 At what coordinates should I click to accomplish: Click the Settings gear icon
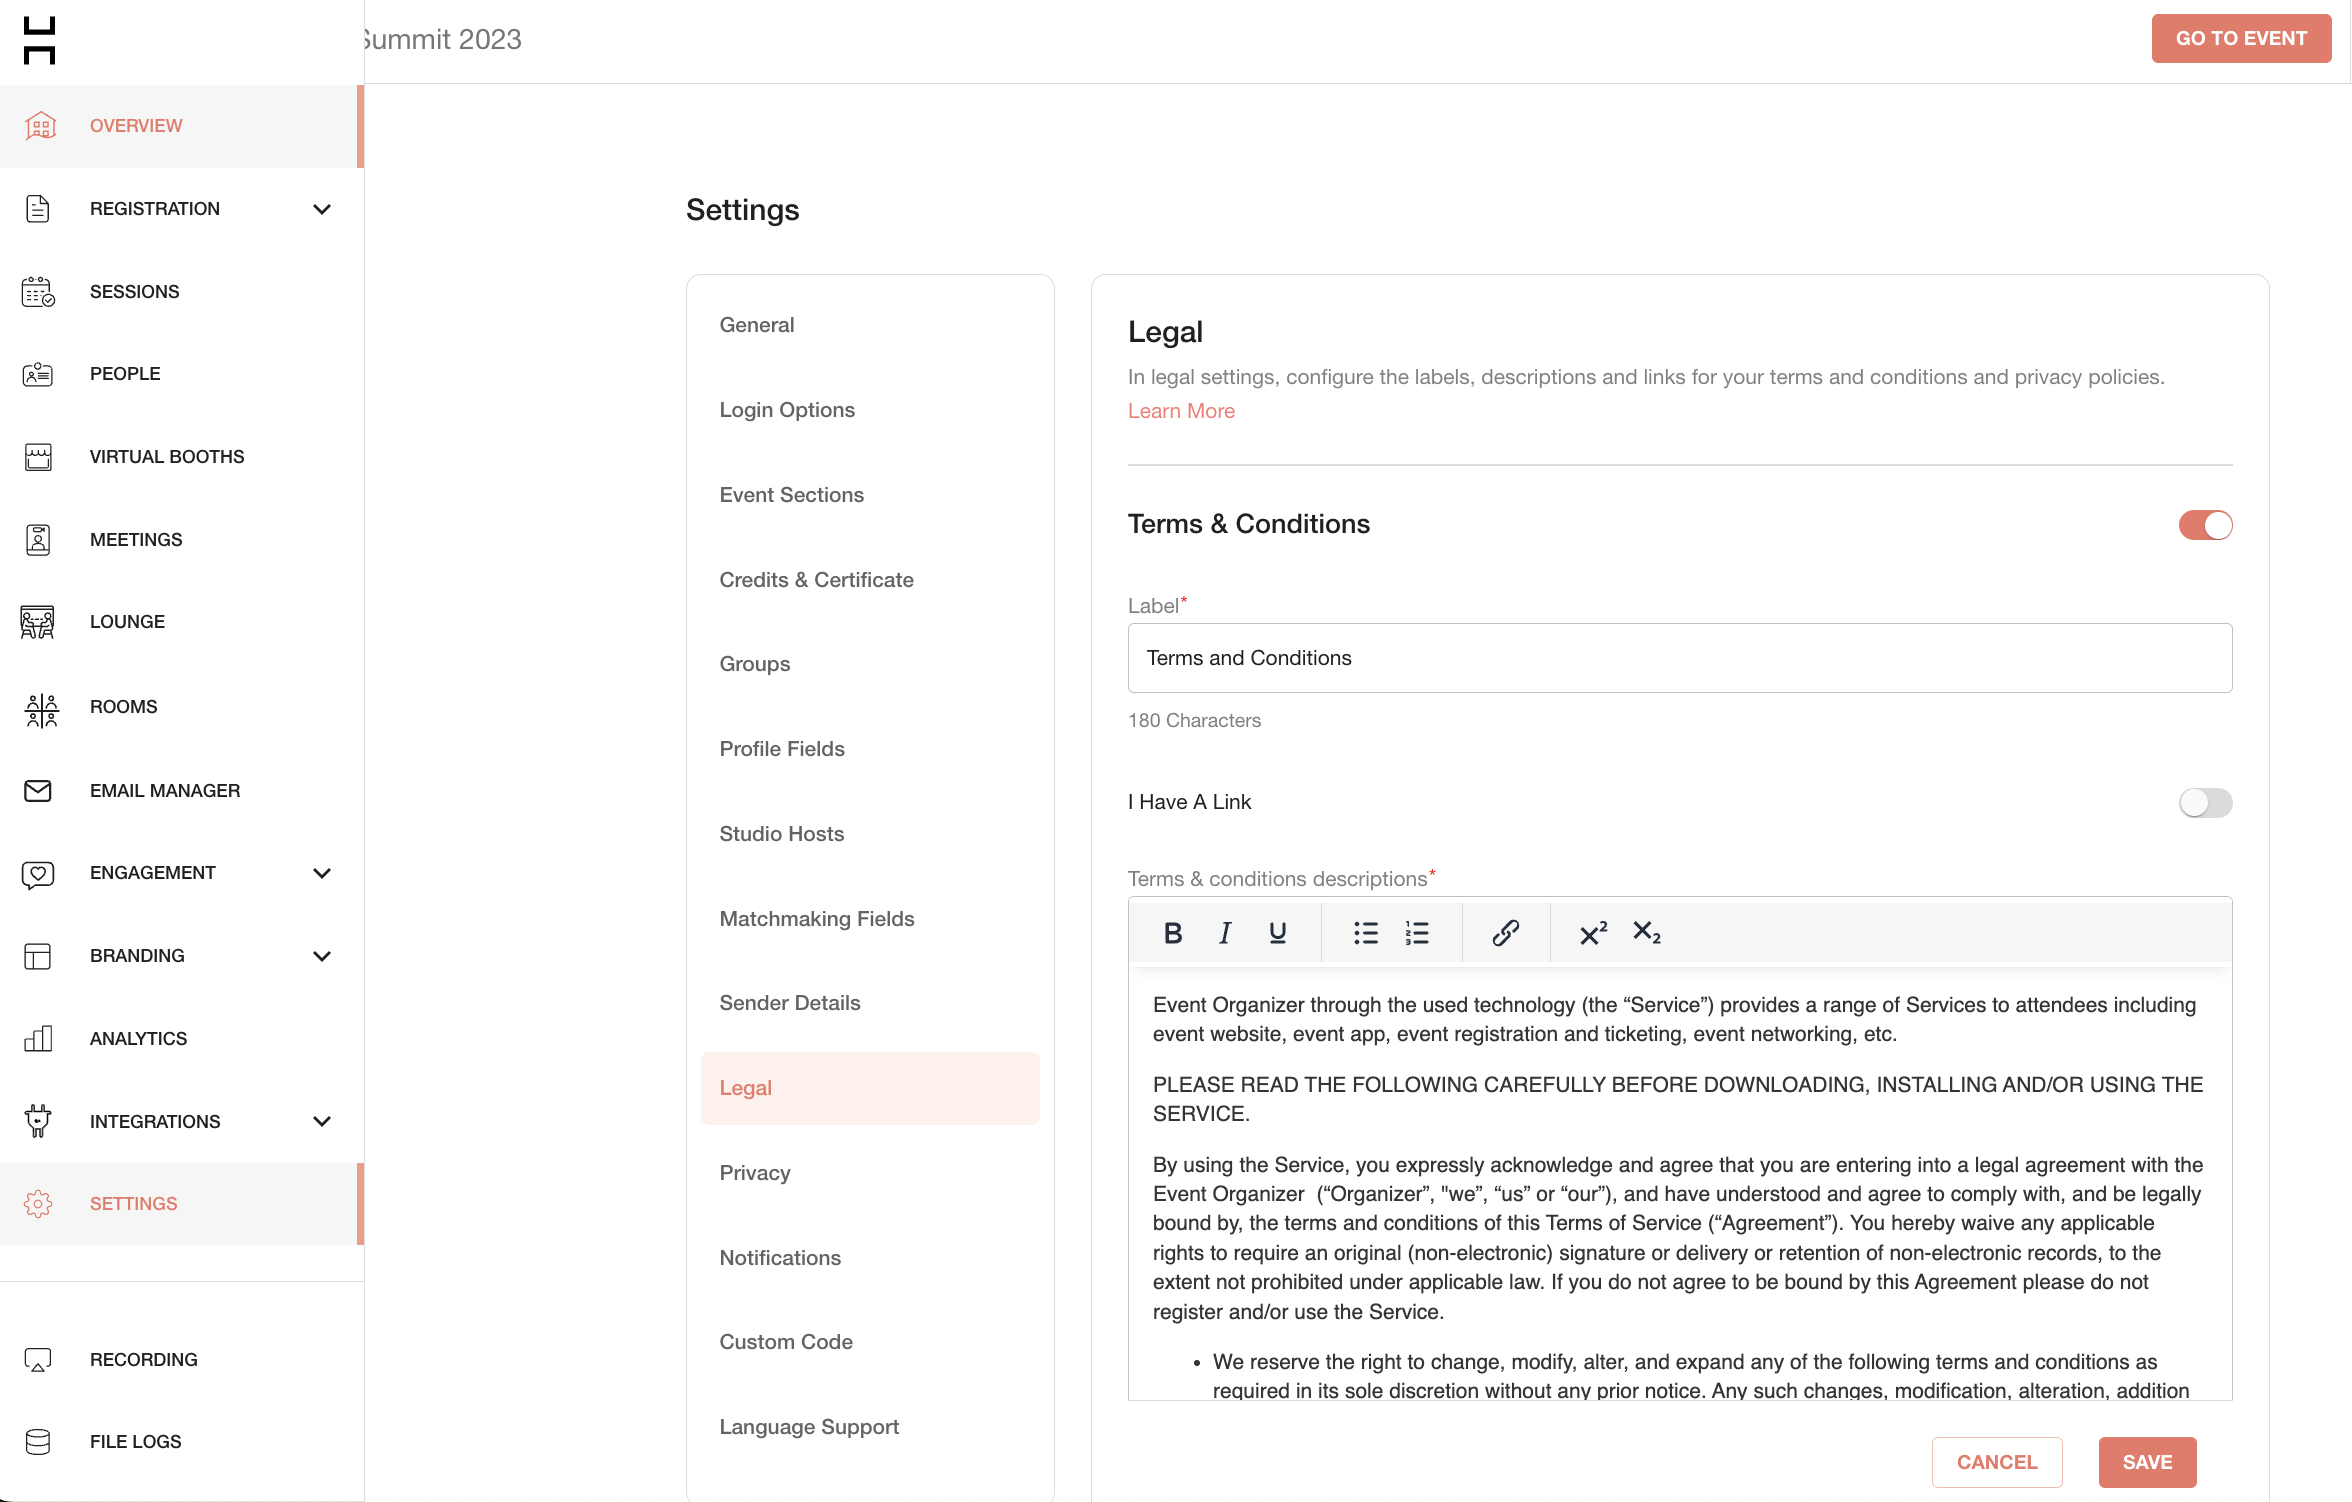tap(38, 1204)
